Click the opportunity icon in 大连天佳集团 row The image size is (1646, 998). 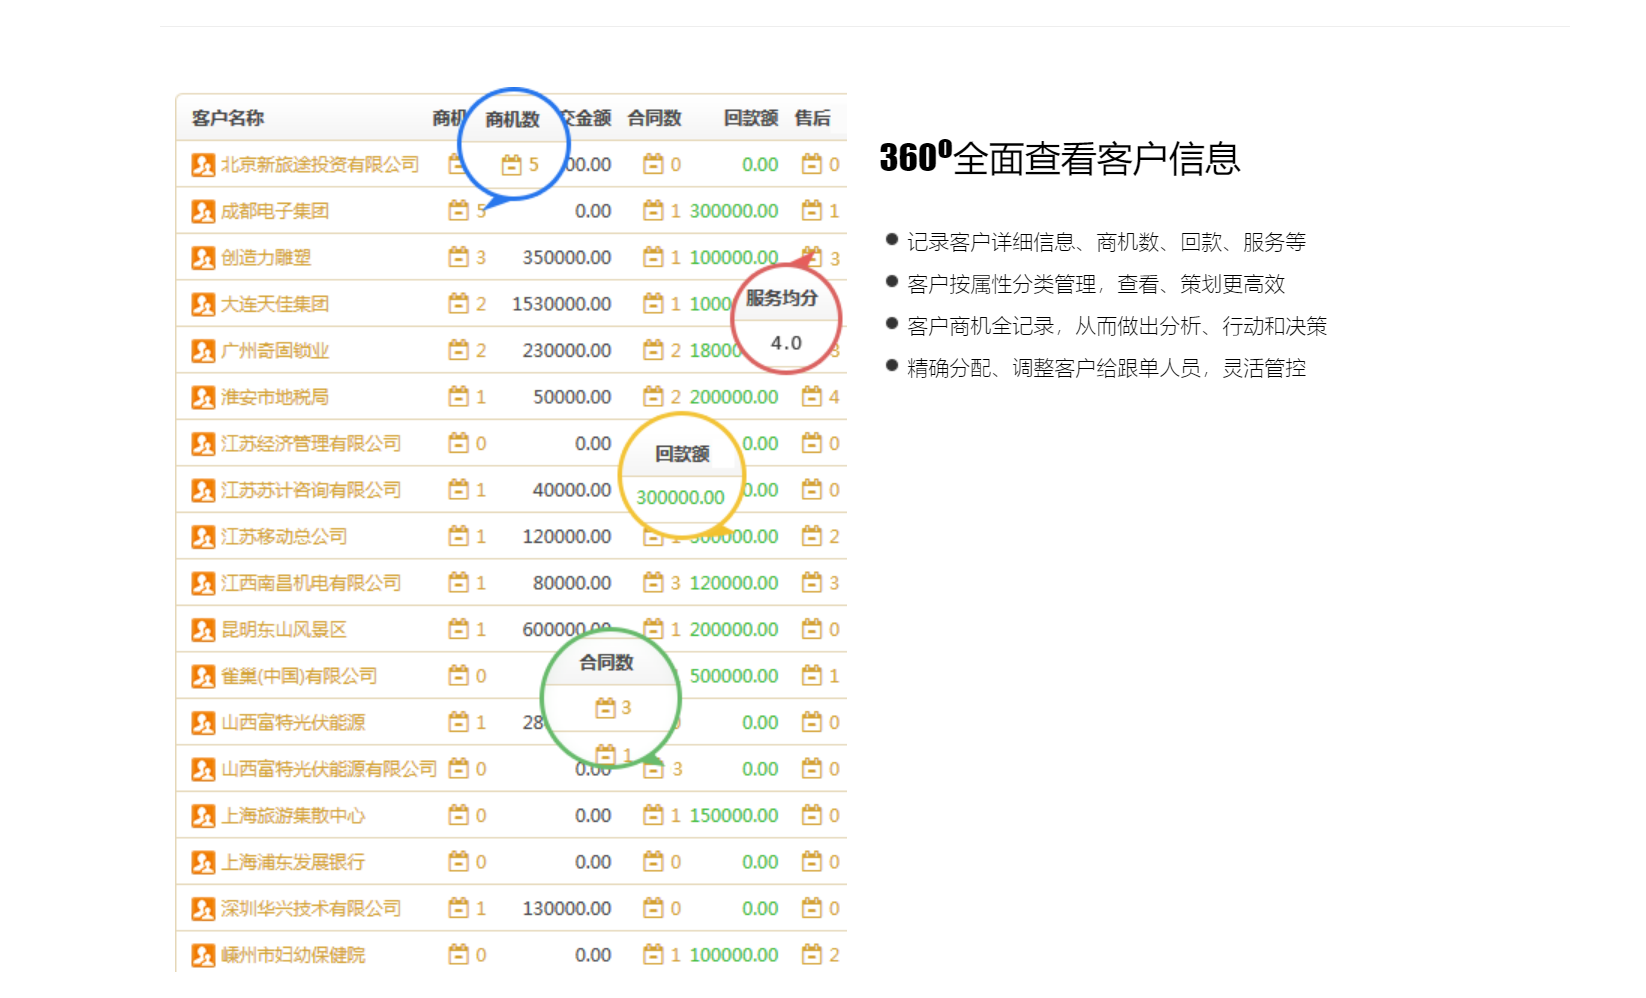click(x=458, y=304)
